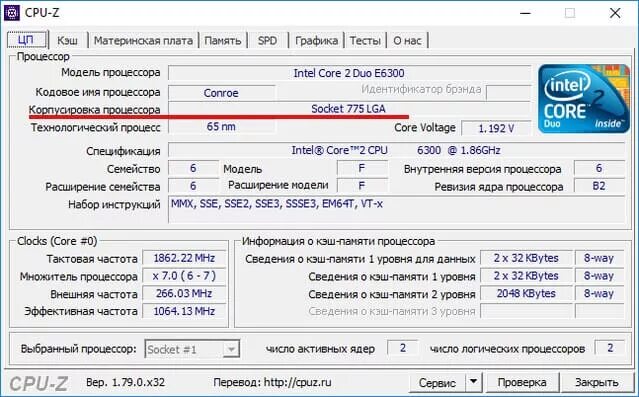Click the Сервис button
Image resolution: width=639 pixels, height=397 pixels.
437,382
